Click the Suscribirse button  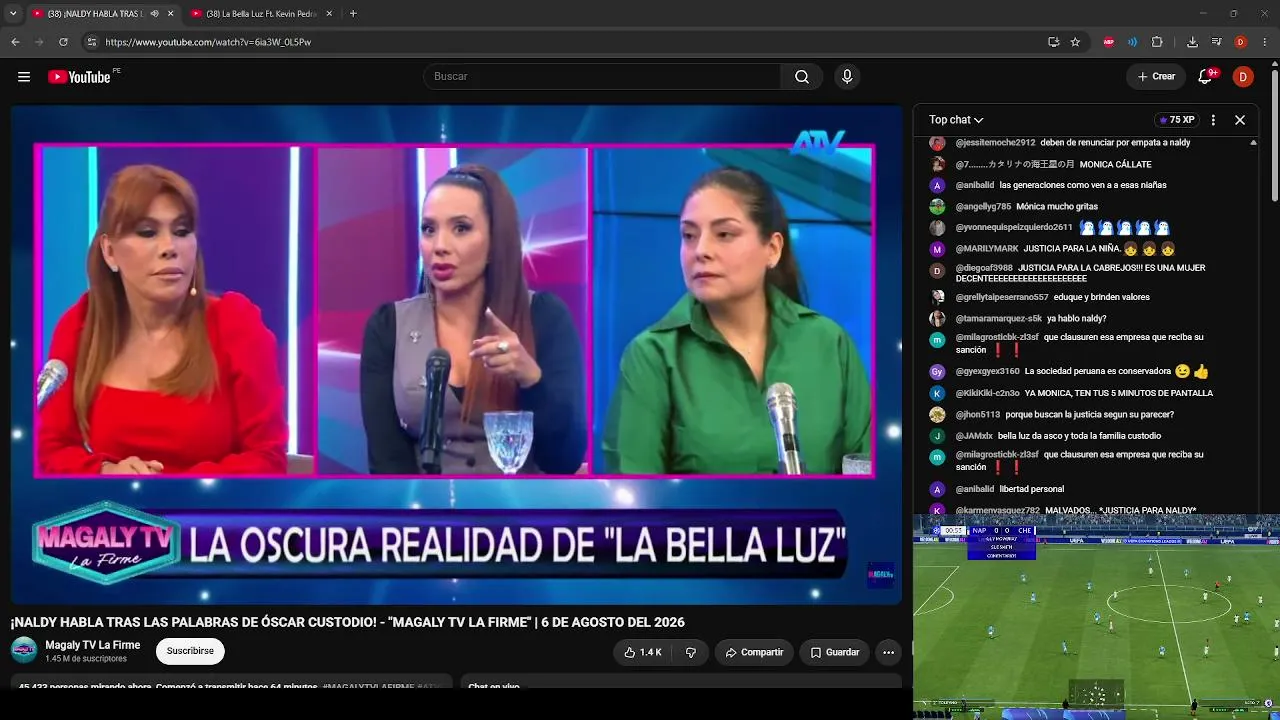[x=190, y=651]
